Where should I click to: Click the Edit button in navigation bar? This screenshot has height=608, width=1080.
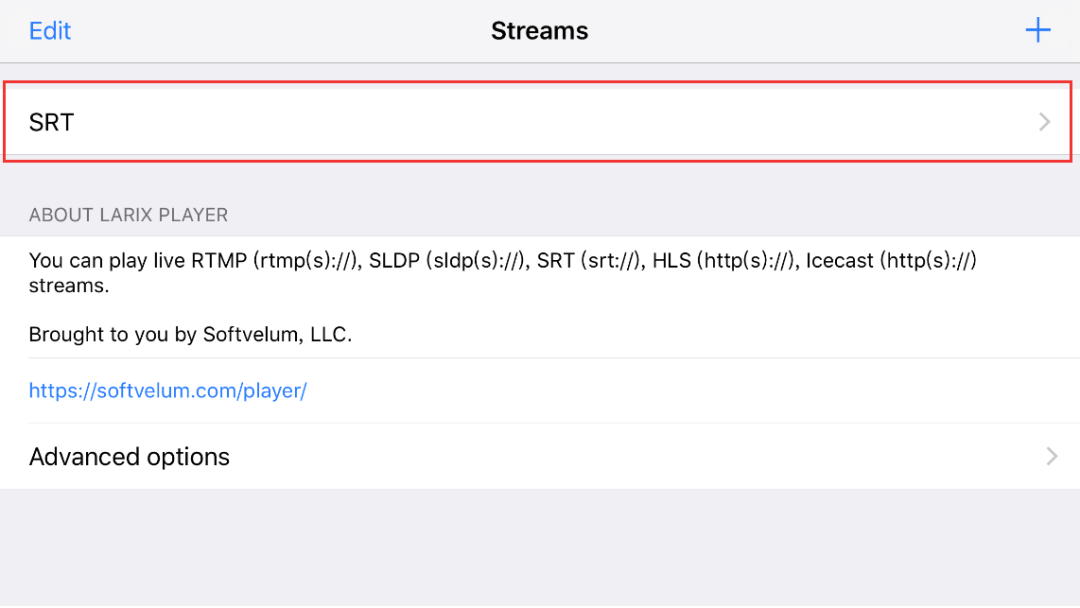(x=50, y=31)
